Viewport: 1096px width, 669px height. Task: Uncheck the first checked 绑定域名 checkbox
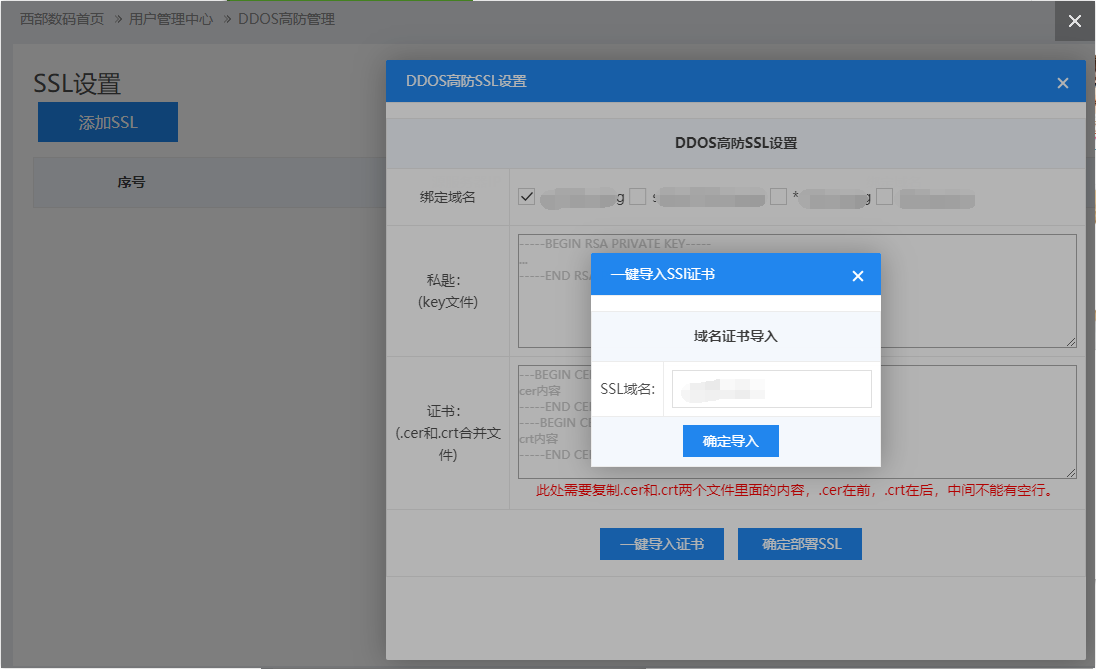(527, 197)
